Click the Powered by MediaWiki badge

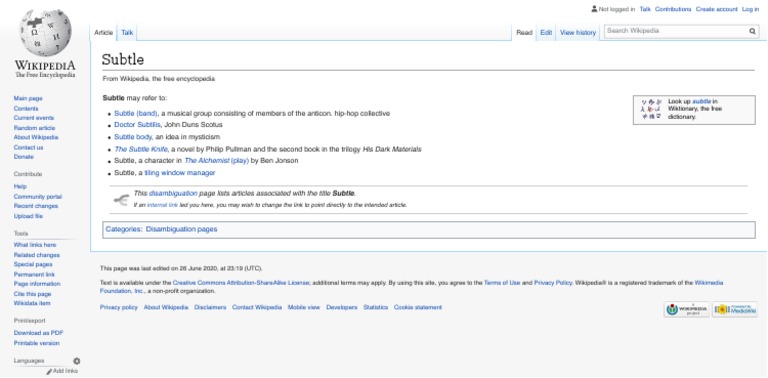coord(735,309)
